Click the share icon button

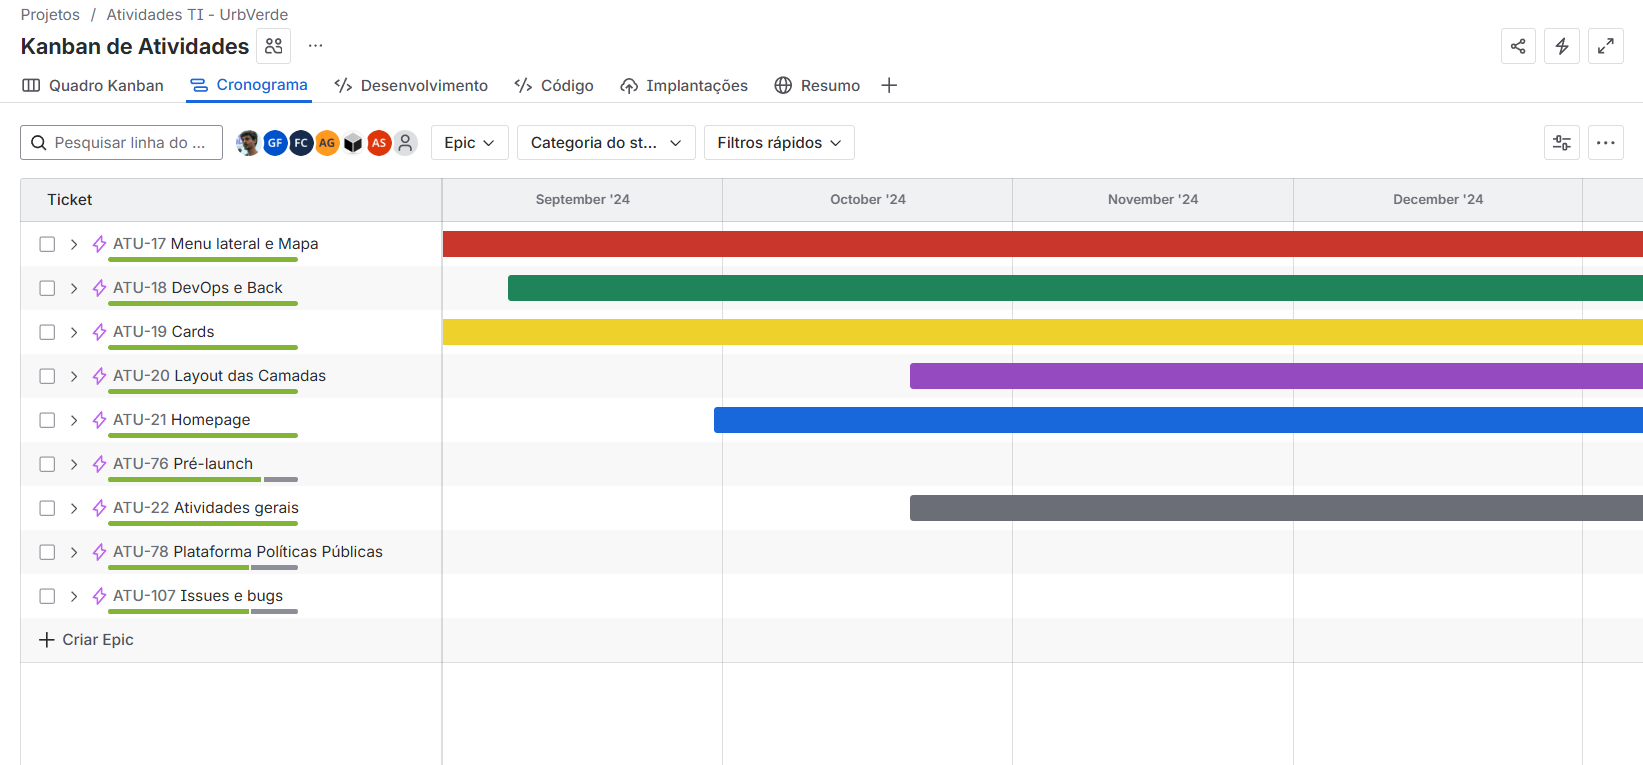coord(1517,46)
